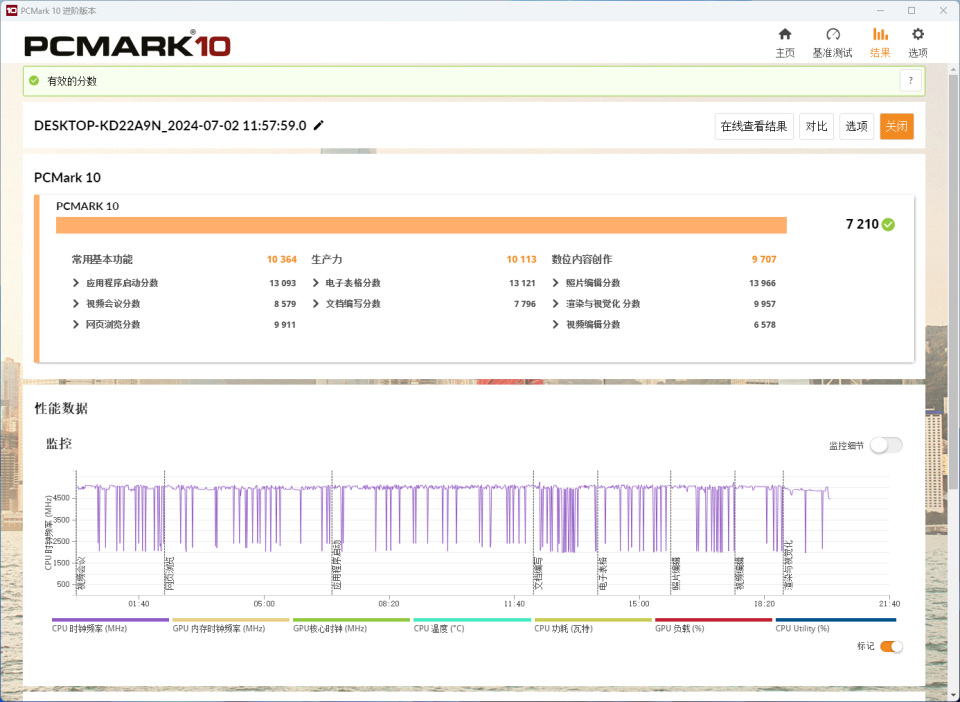
Task: Expand 视频会议分数 row
Action: (x=76, y=304)
